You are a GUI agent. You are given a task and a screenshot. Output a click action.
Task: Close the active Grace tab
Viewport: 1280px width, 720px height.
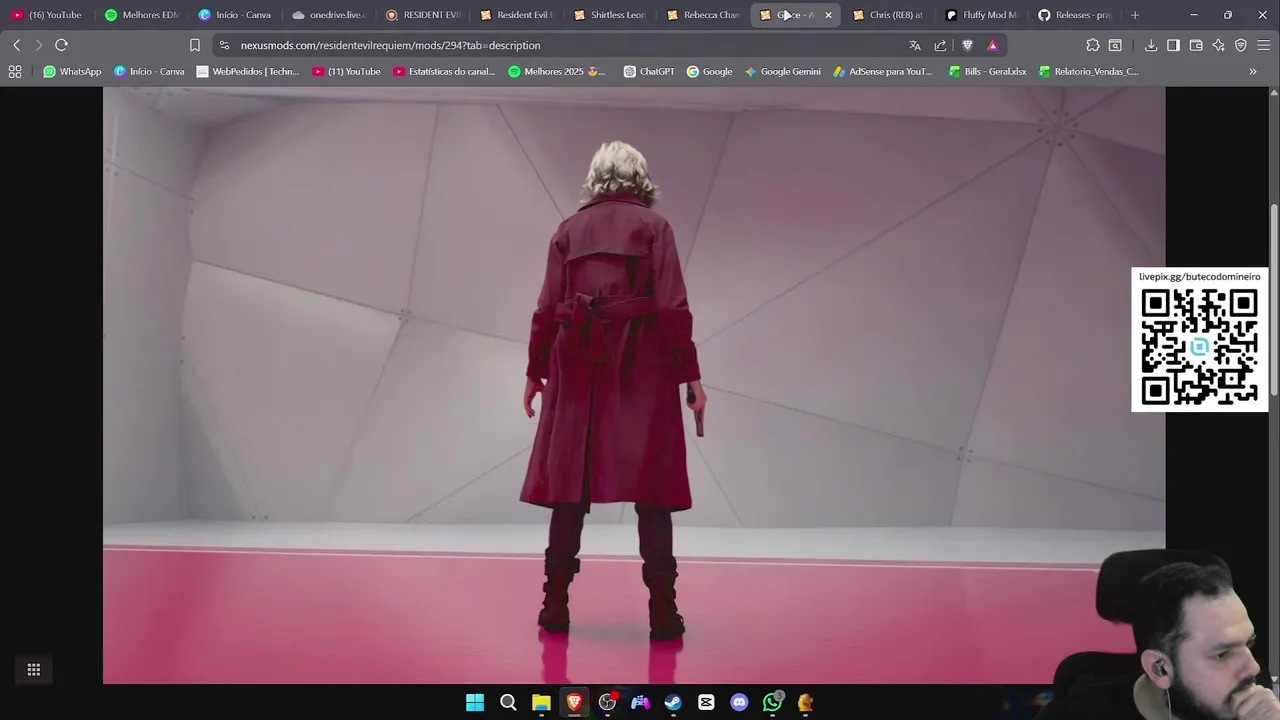[828, 15]
